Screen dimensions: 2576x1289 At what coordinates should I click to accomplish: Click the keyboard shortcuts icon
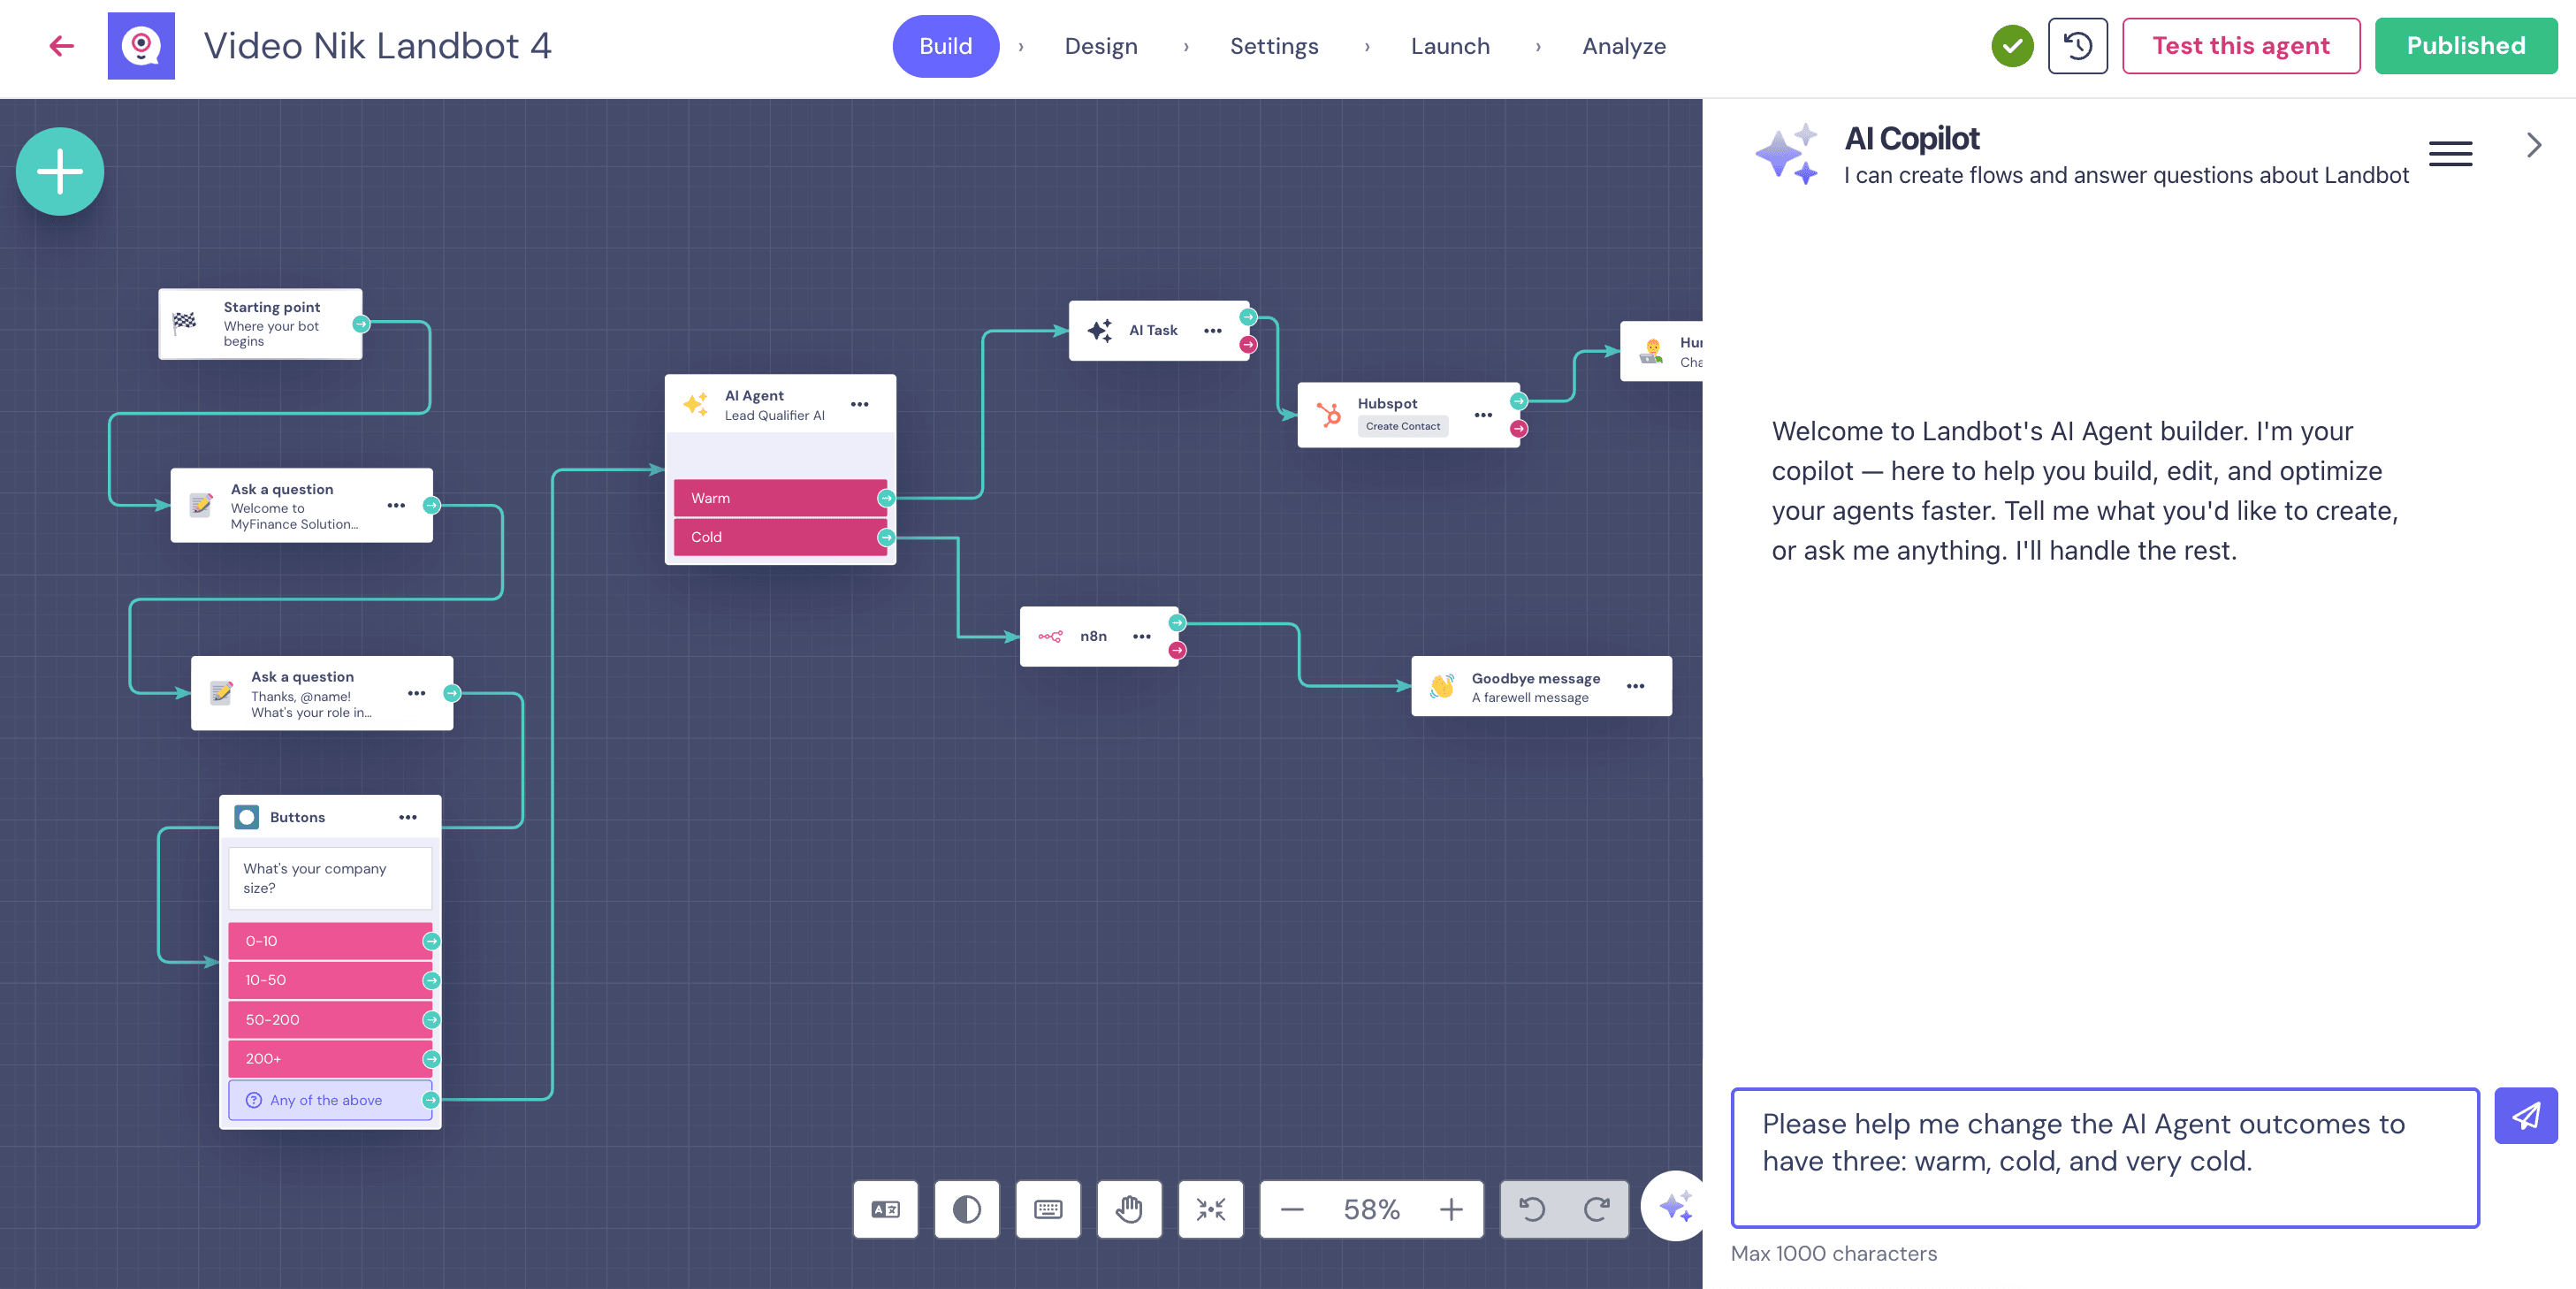tap(1047, 1209)
